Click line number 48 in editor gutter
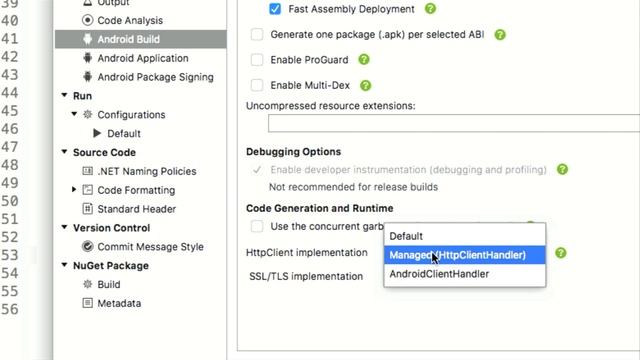Viewport: 640px width, 360px height. [10, 164]
